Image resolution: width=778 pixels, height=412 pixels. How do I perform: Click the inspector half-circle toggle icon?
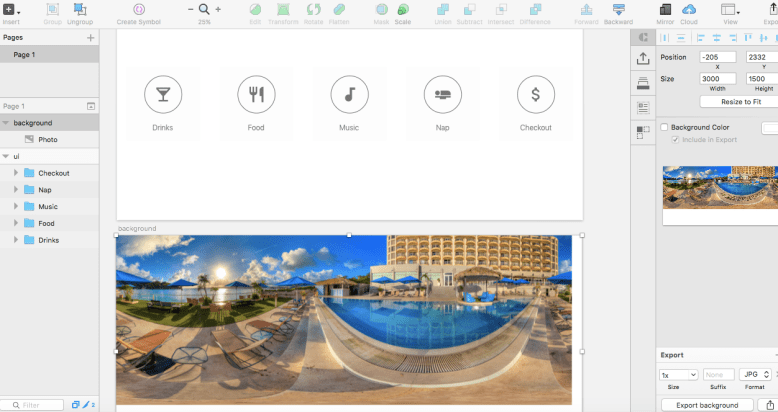pyautogui.click(x=643, y=37)
